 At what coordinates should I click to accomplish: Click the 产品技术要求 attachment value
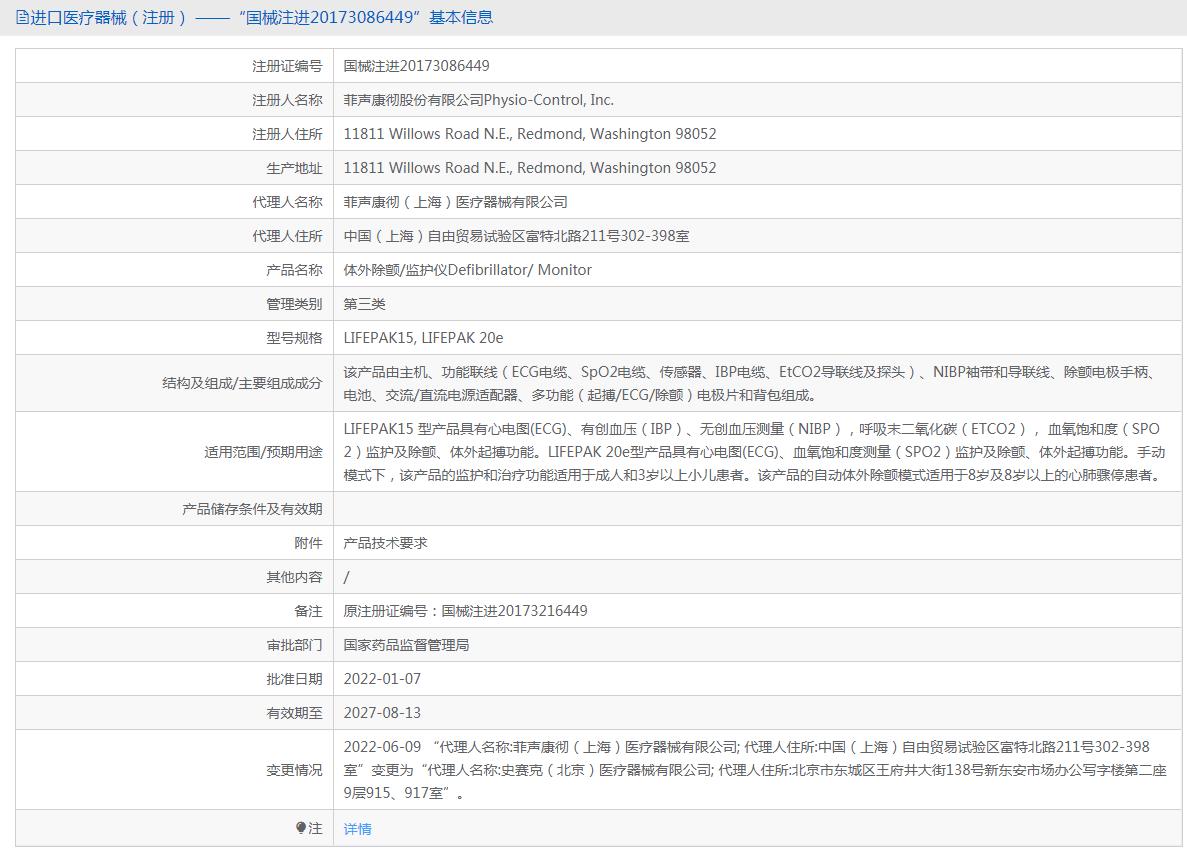point(385,543)
